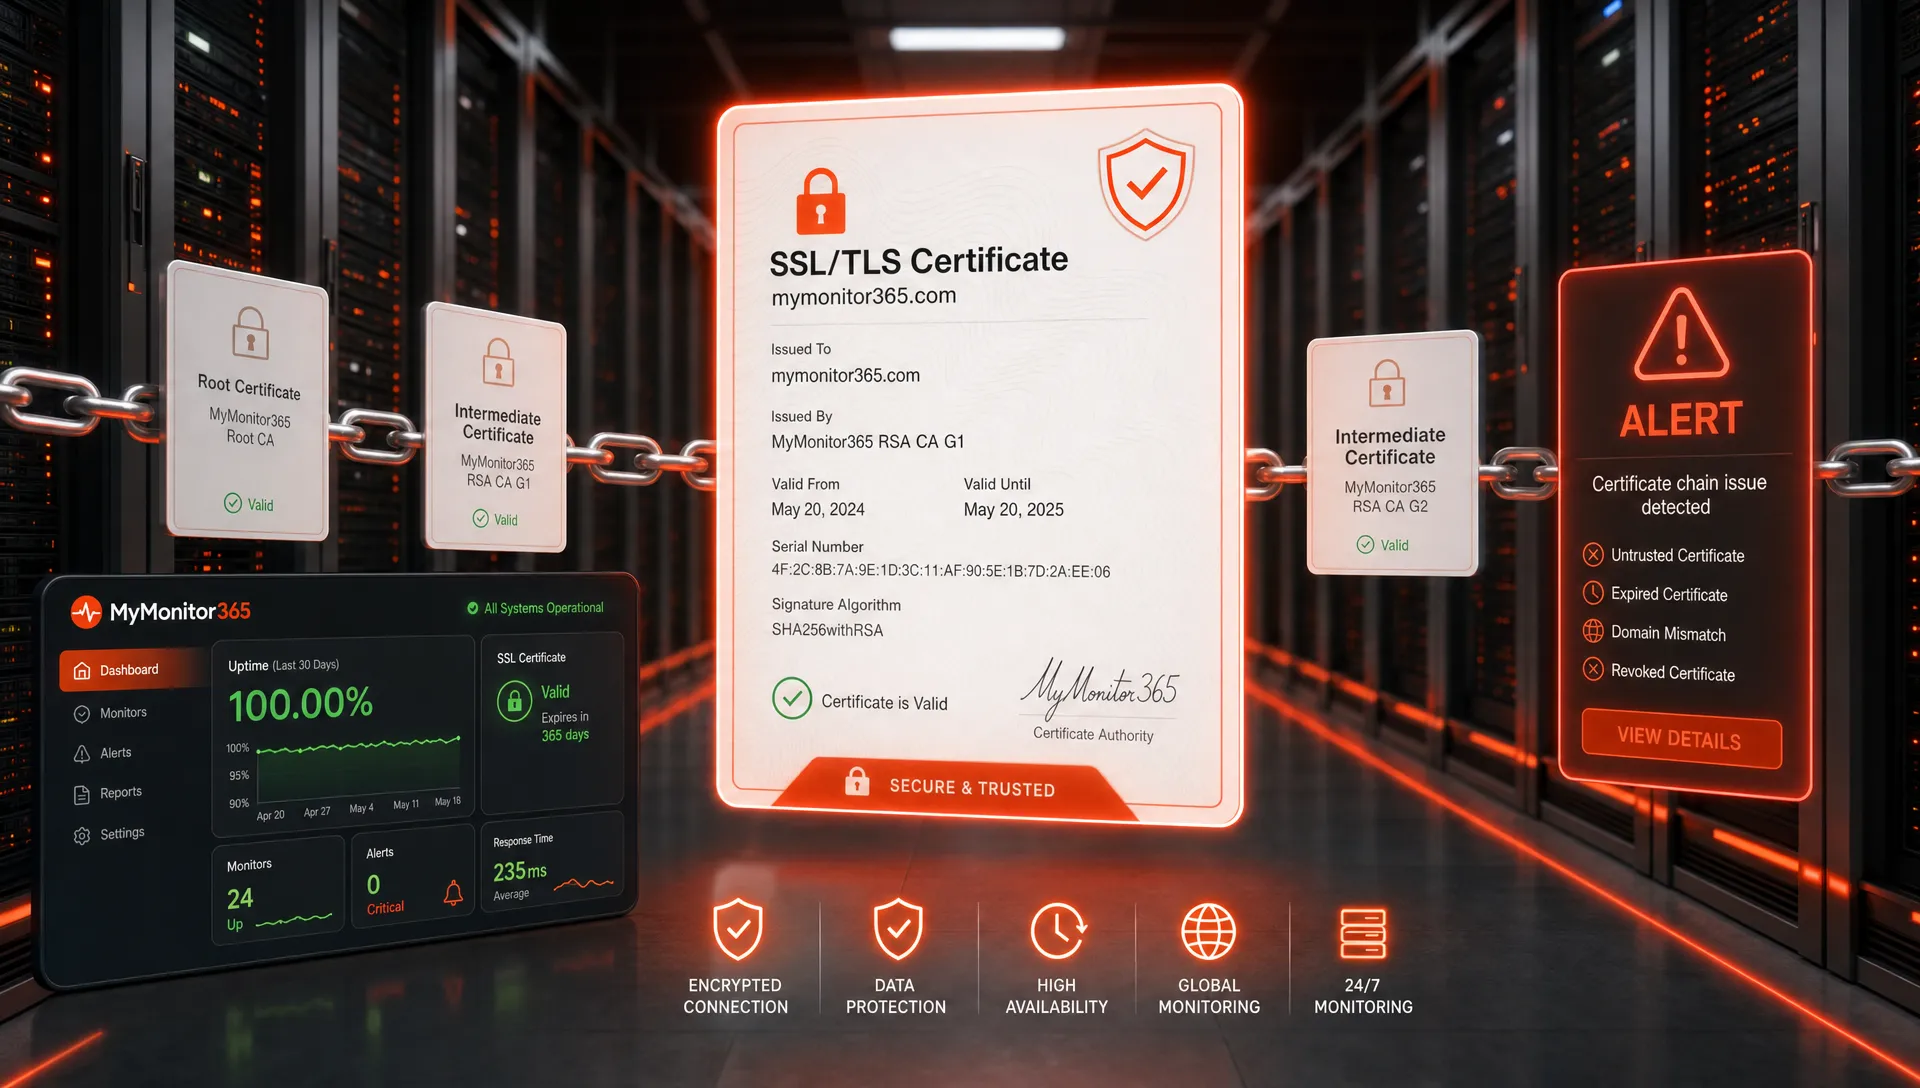
Task: Click the ENCRYPTED CONNECTION label
Action: pos(735,996)
